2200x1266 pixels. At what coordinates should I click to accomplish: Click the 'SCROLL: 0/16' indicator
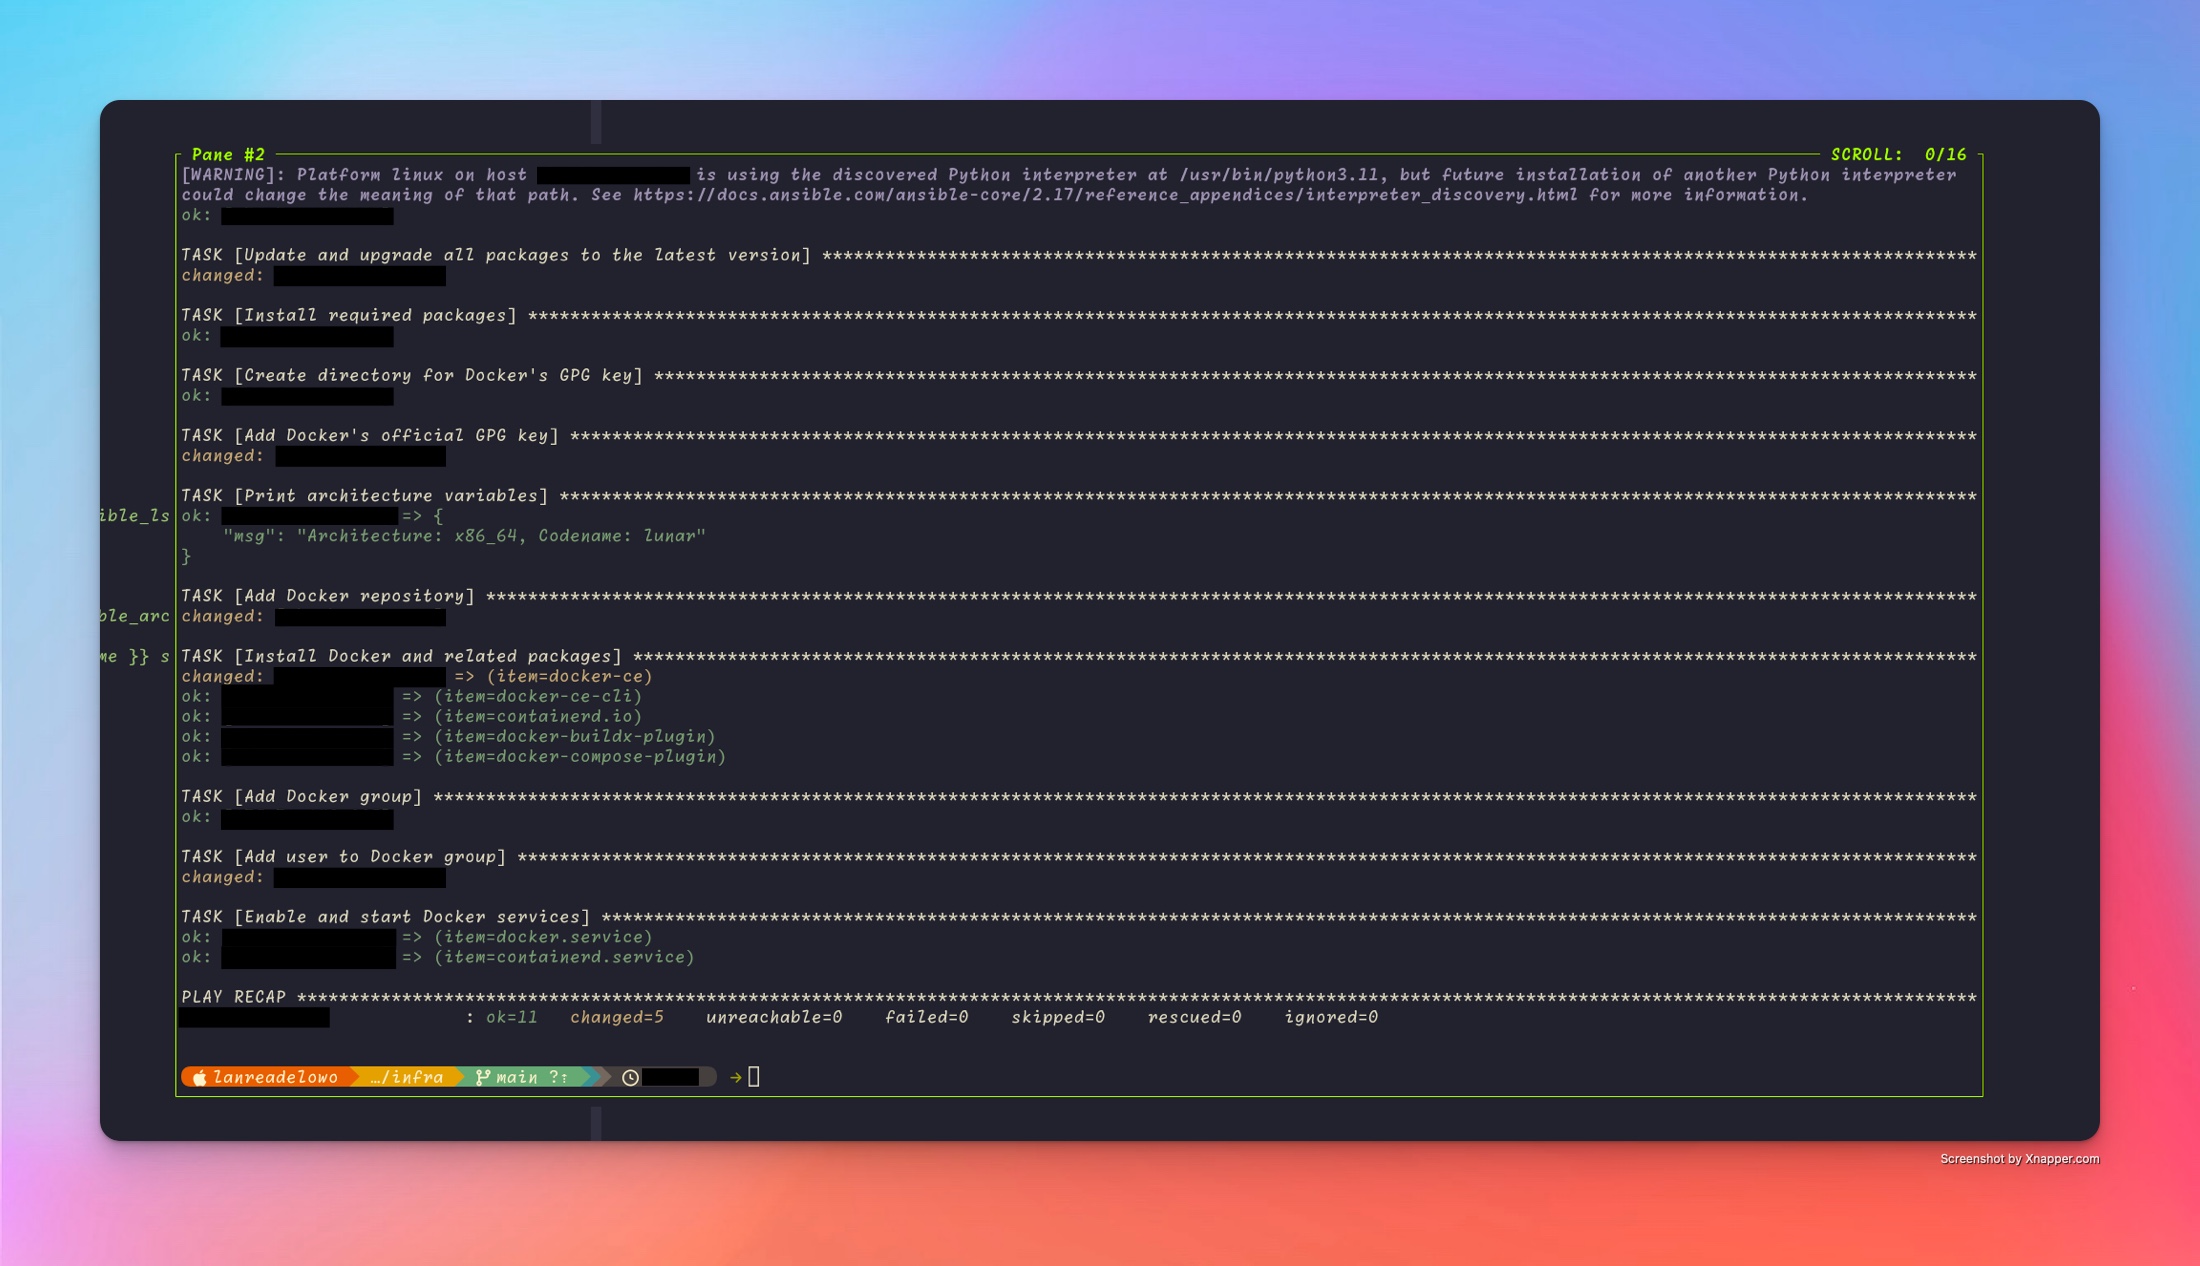(1898, 154)
